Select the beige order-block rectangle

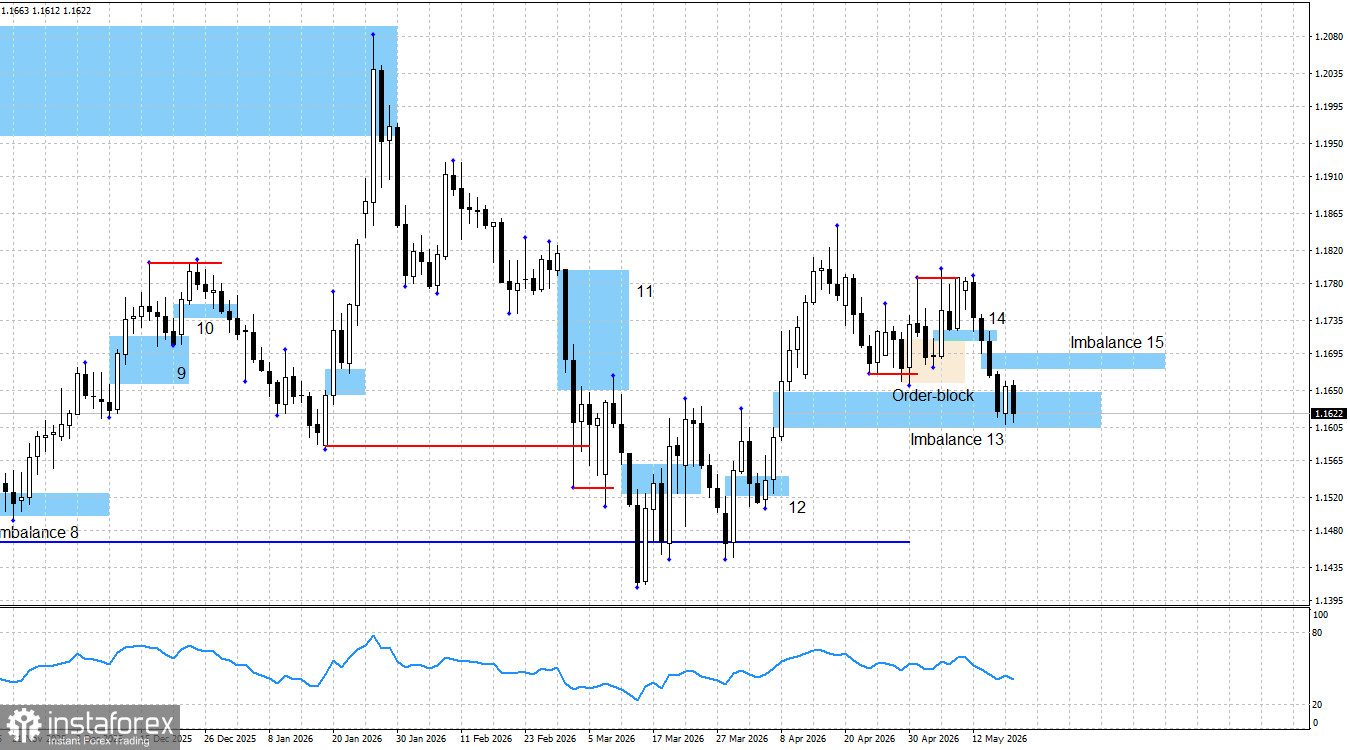[937, 358]
